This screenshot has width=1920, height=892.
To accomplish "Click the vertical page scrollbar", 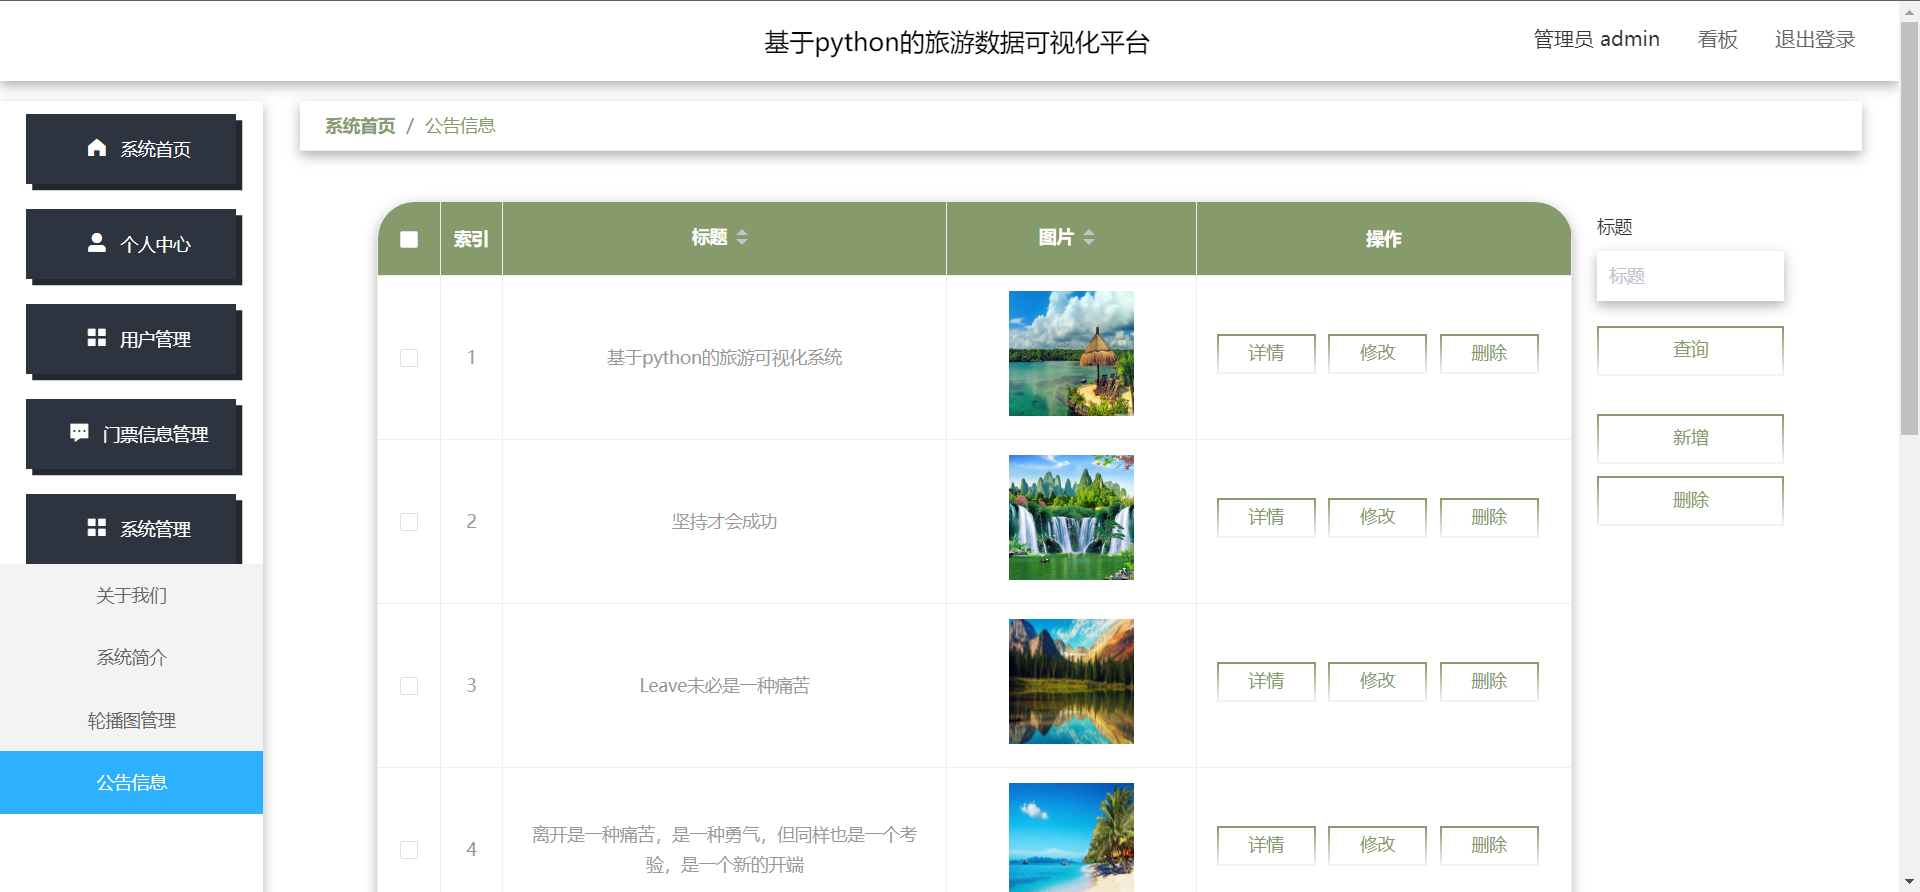I will pos(1909,228).
